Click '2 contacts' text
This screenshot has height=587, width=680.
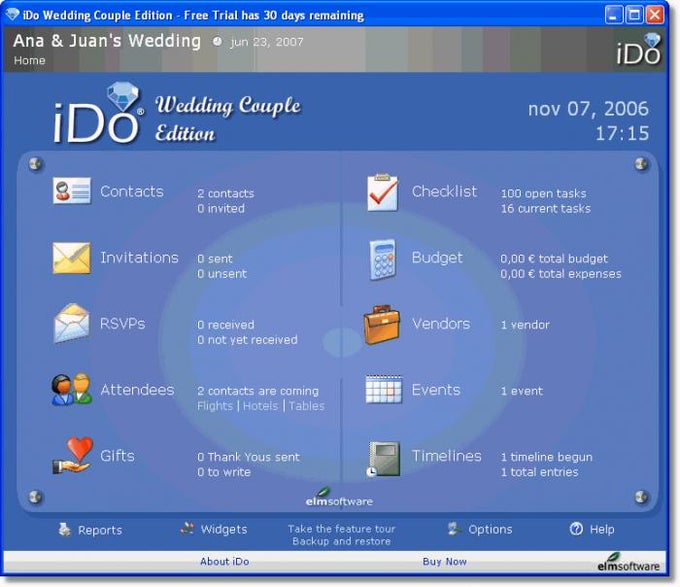point(226,193)
